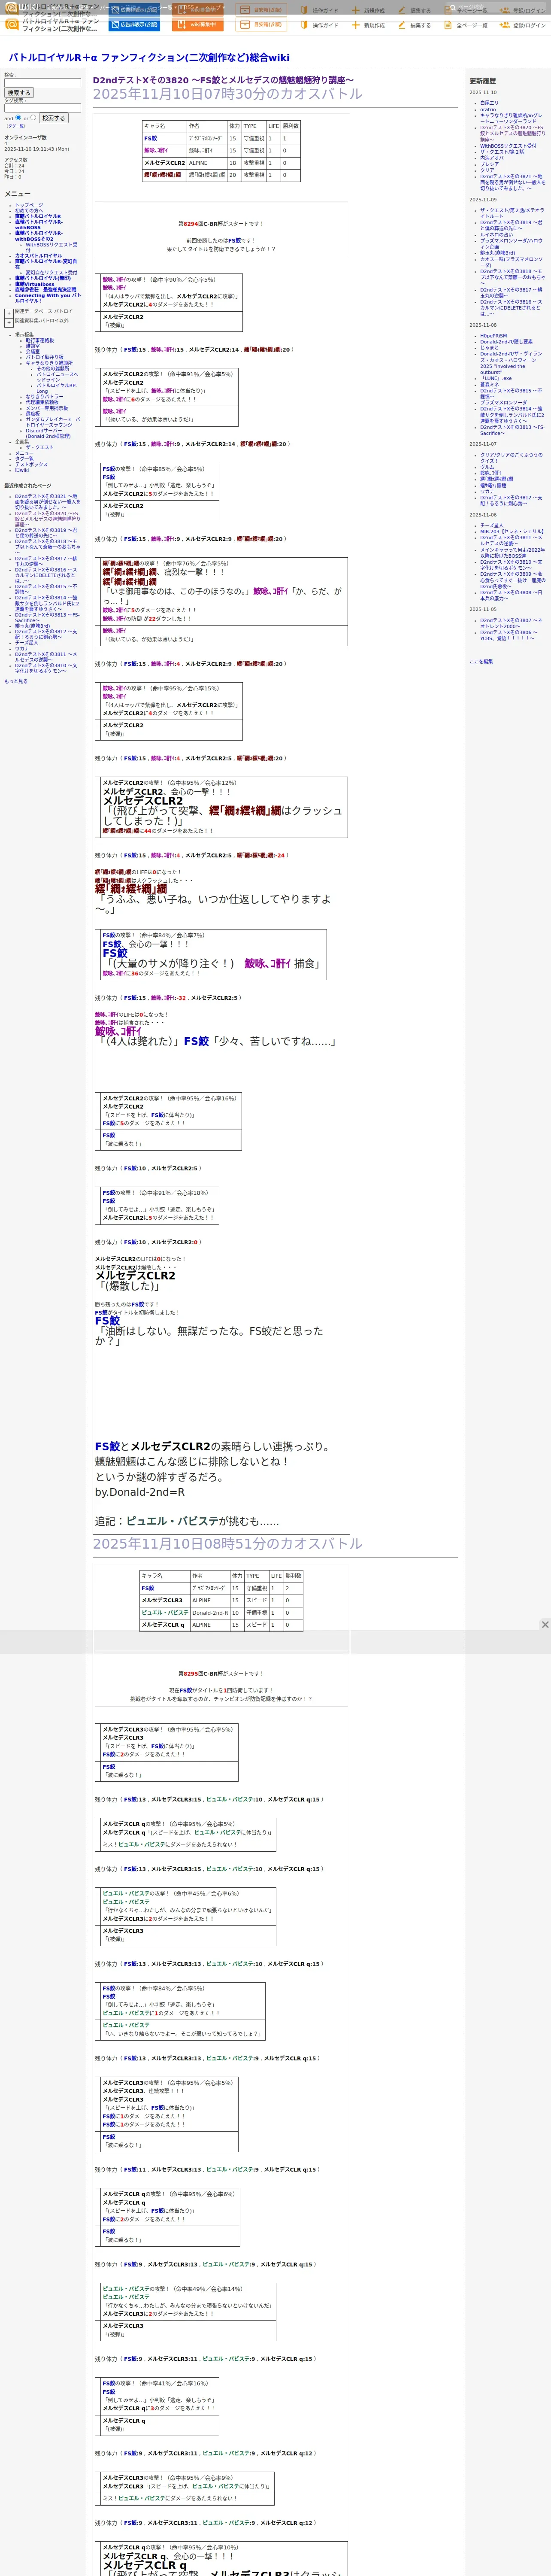Screen dimensions: 551x2576
Task: Open チーズ星人 in the recently created list
Action: [x=27, y=643]
